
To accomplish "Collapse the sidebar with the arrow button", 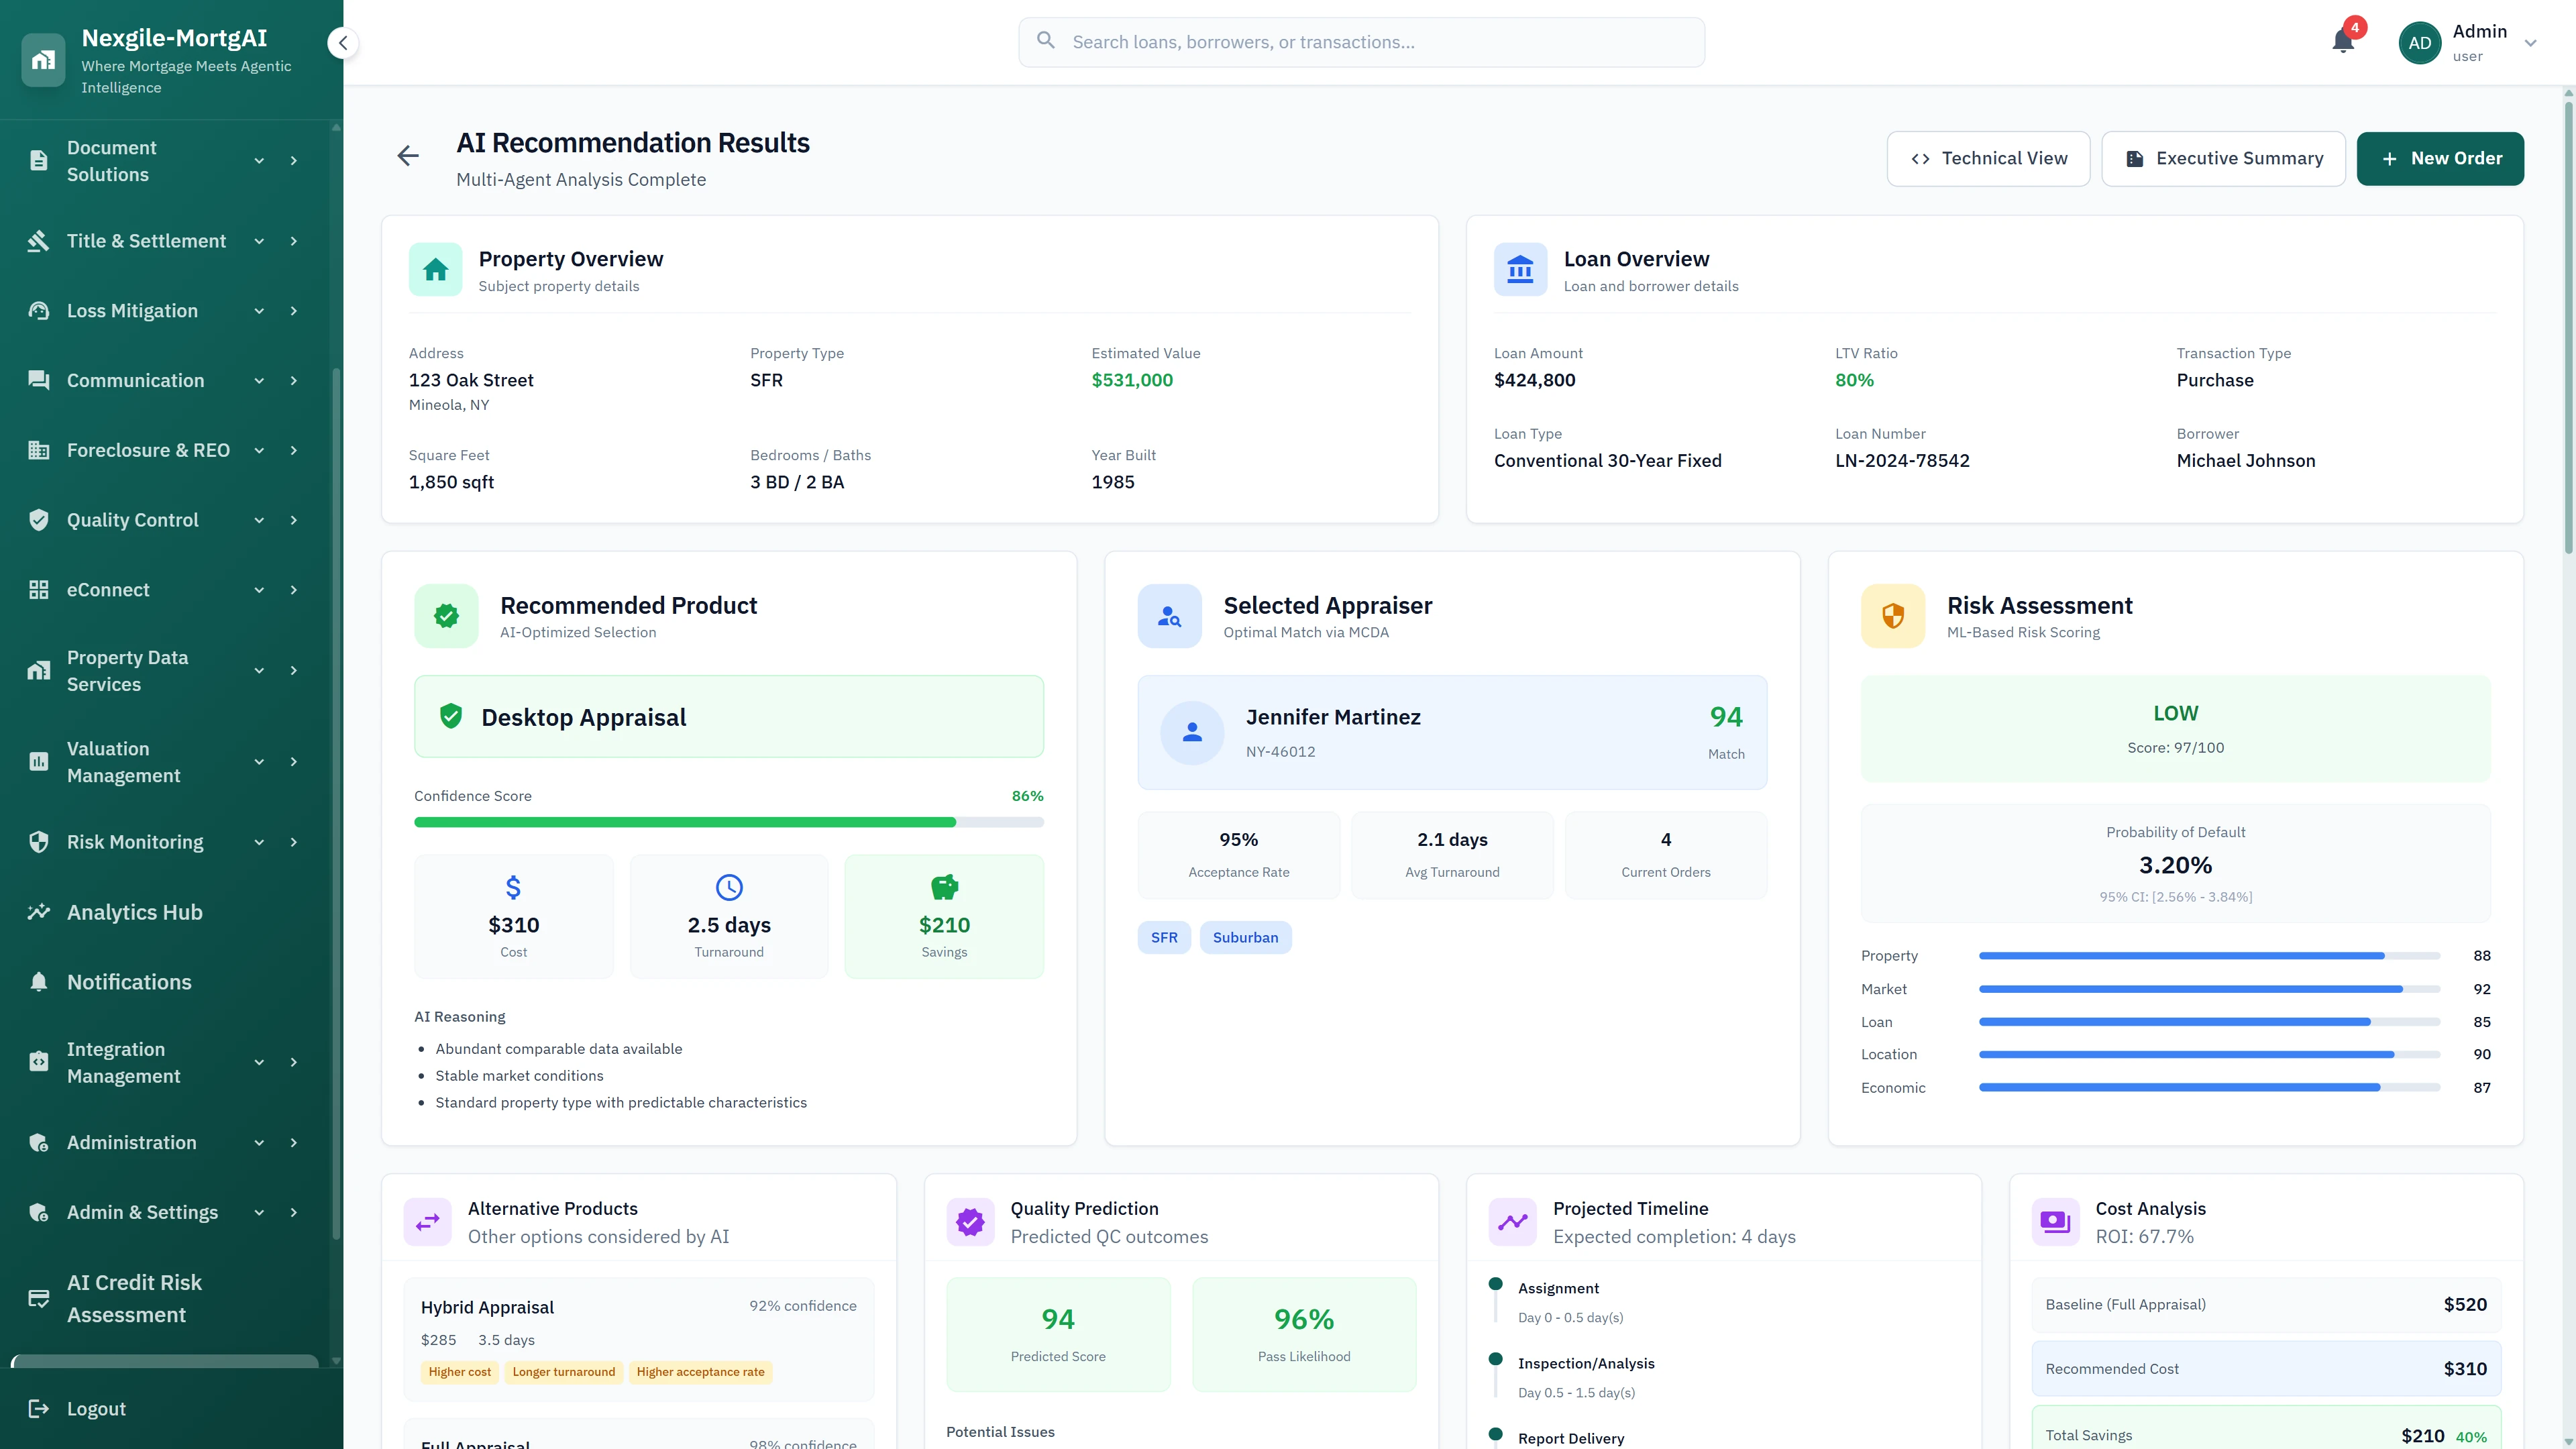I will pos(343,43).
